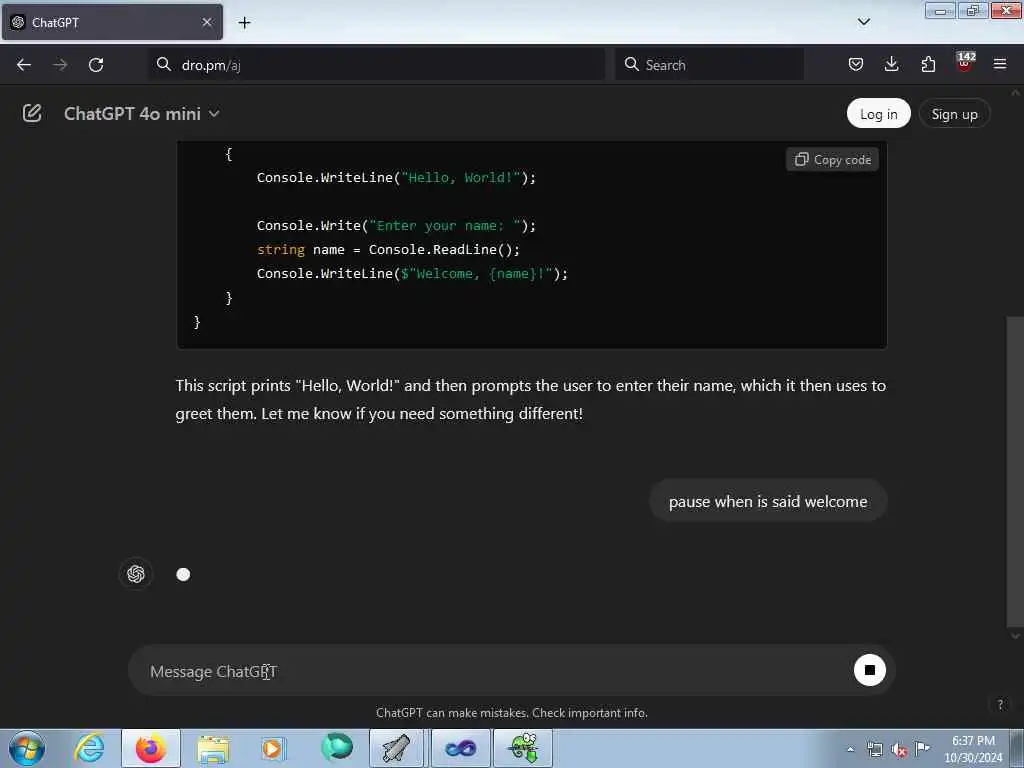Click the muted volume tray icon
The height and width of the screenshot is (768, 1024).
[899, 750]
